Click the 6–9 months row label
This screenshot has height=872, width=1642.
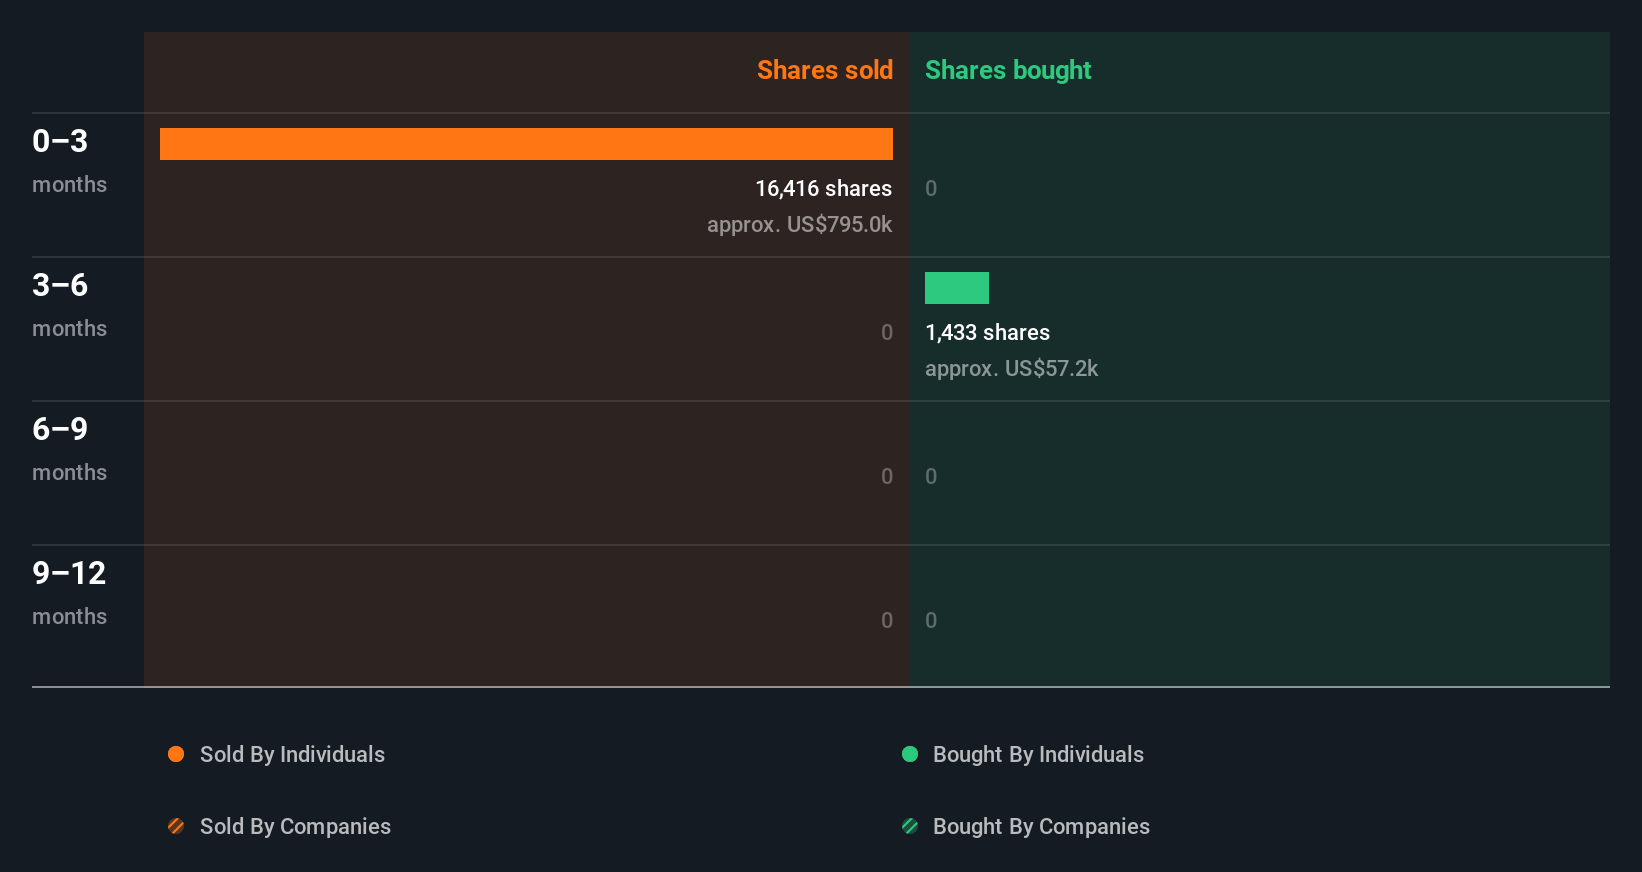69,449
